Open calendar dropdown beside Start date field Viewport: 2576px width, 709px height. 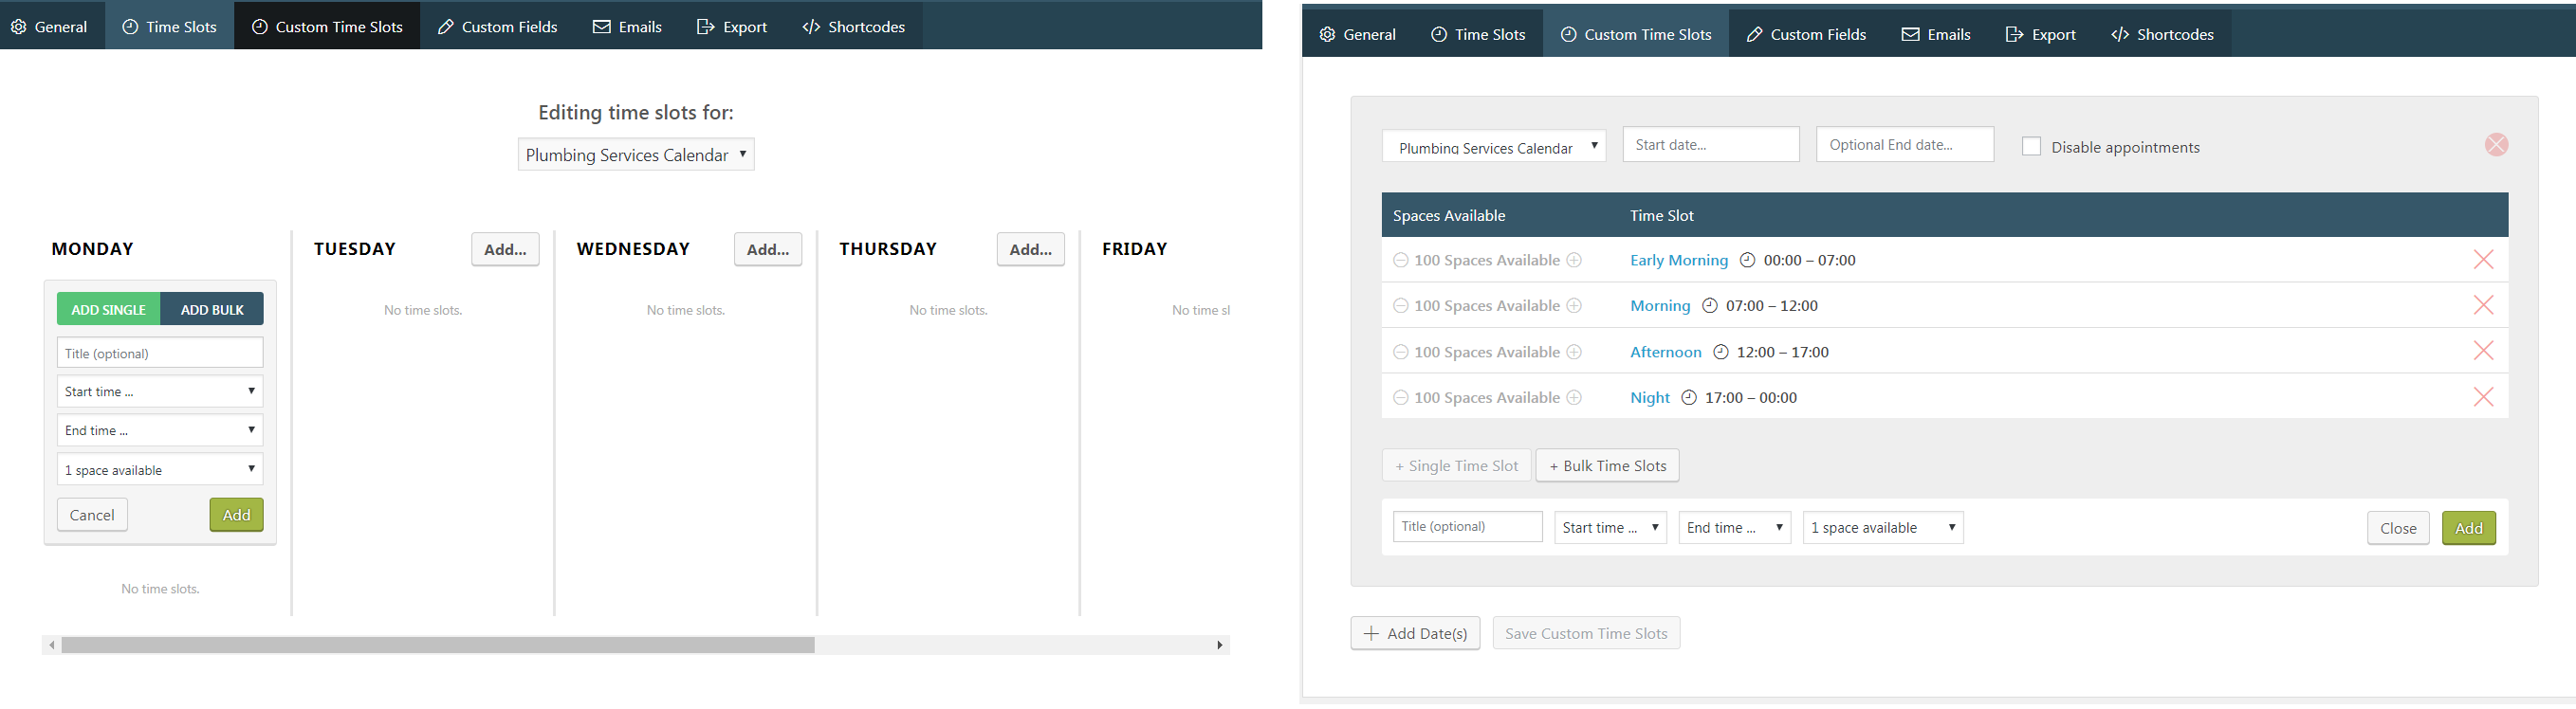point(1493,147)
